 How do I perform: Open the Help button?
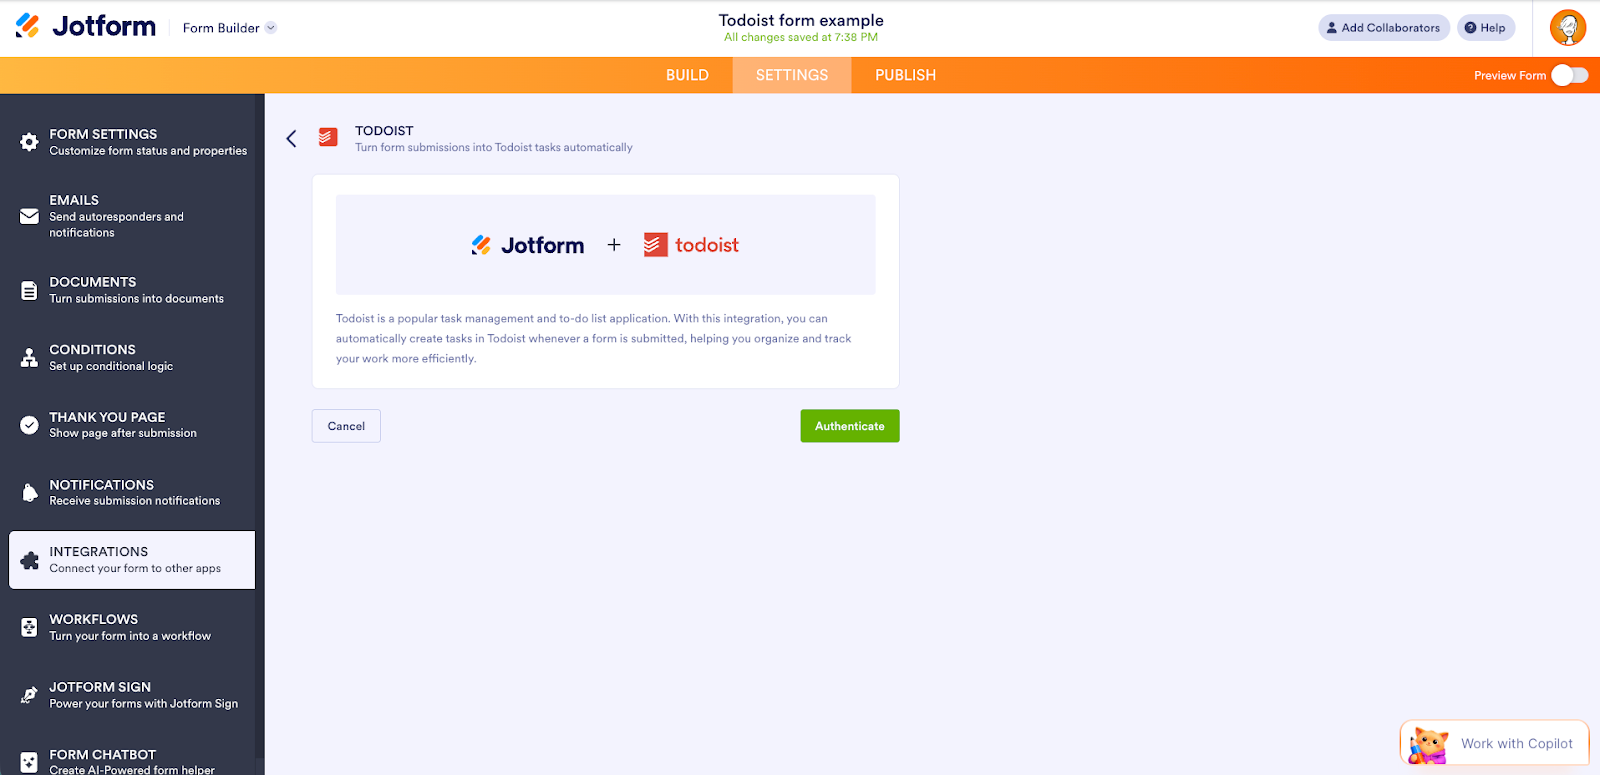(x=1486, y=28)
